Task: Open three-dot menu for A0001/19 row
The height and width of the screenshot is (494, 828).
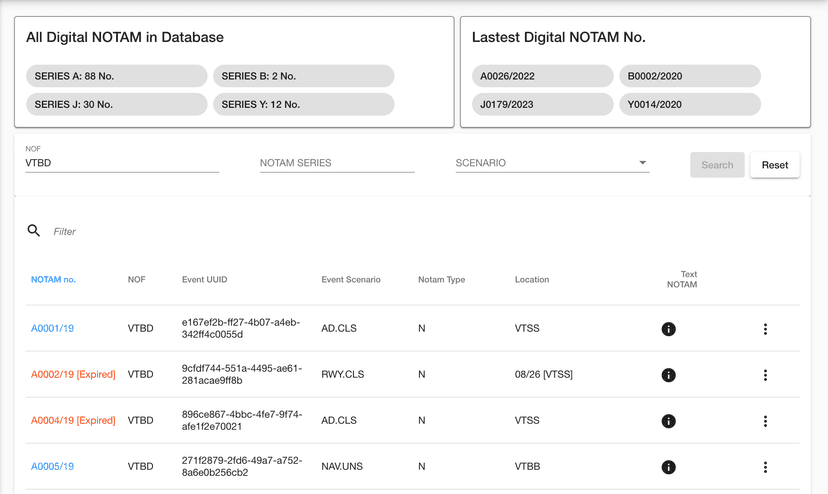Action: pyautogui.click(x=765, y=329)
